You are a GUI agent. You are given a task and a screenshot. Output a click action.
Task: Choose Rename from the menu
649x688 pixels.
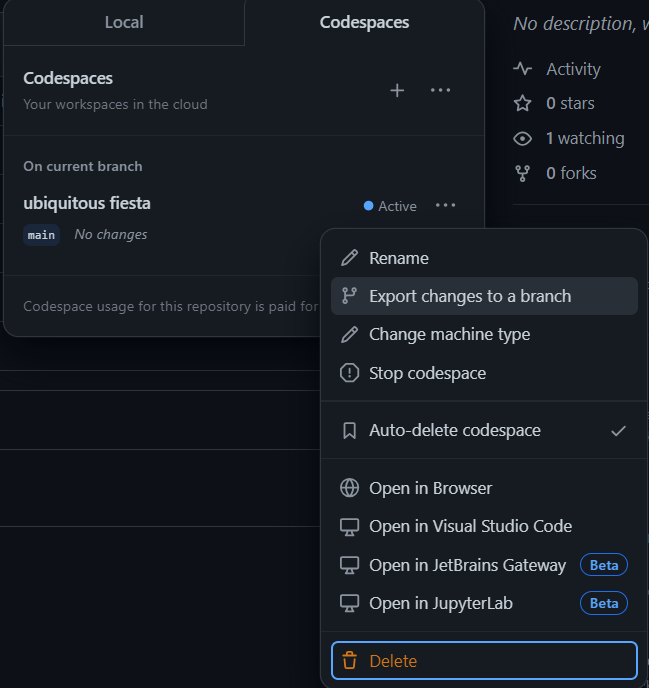484,258
